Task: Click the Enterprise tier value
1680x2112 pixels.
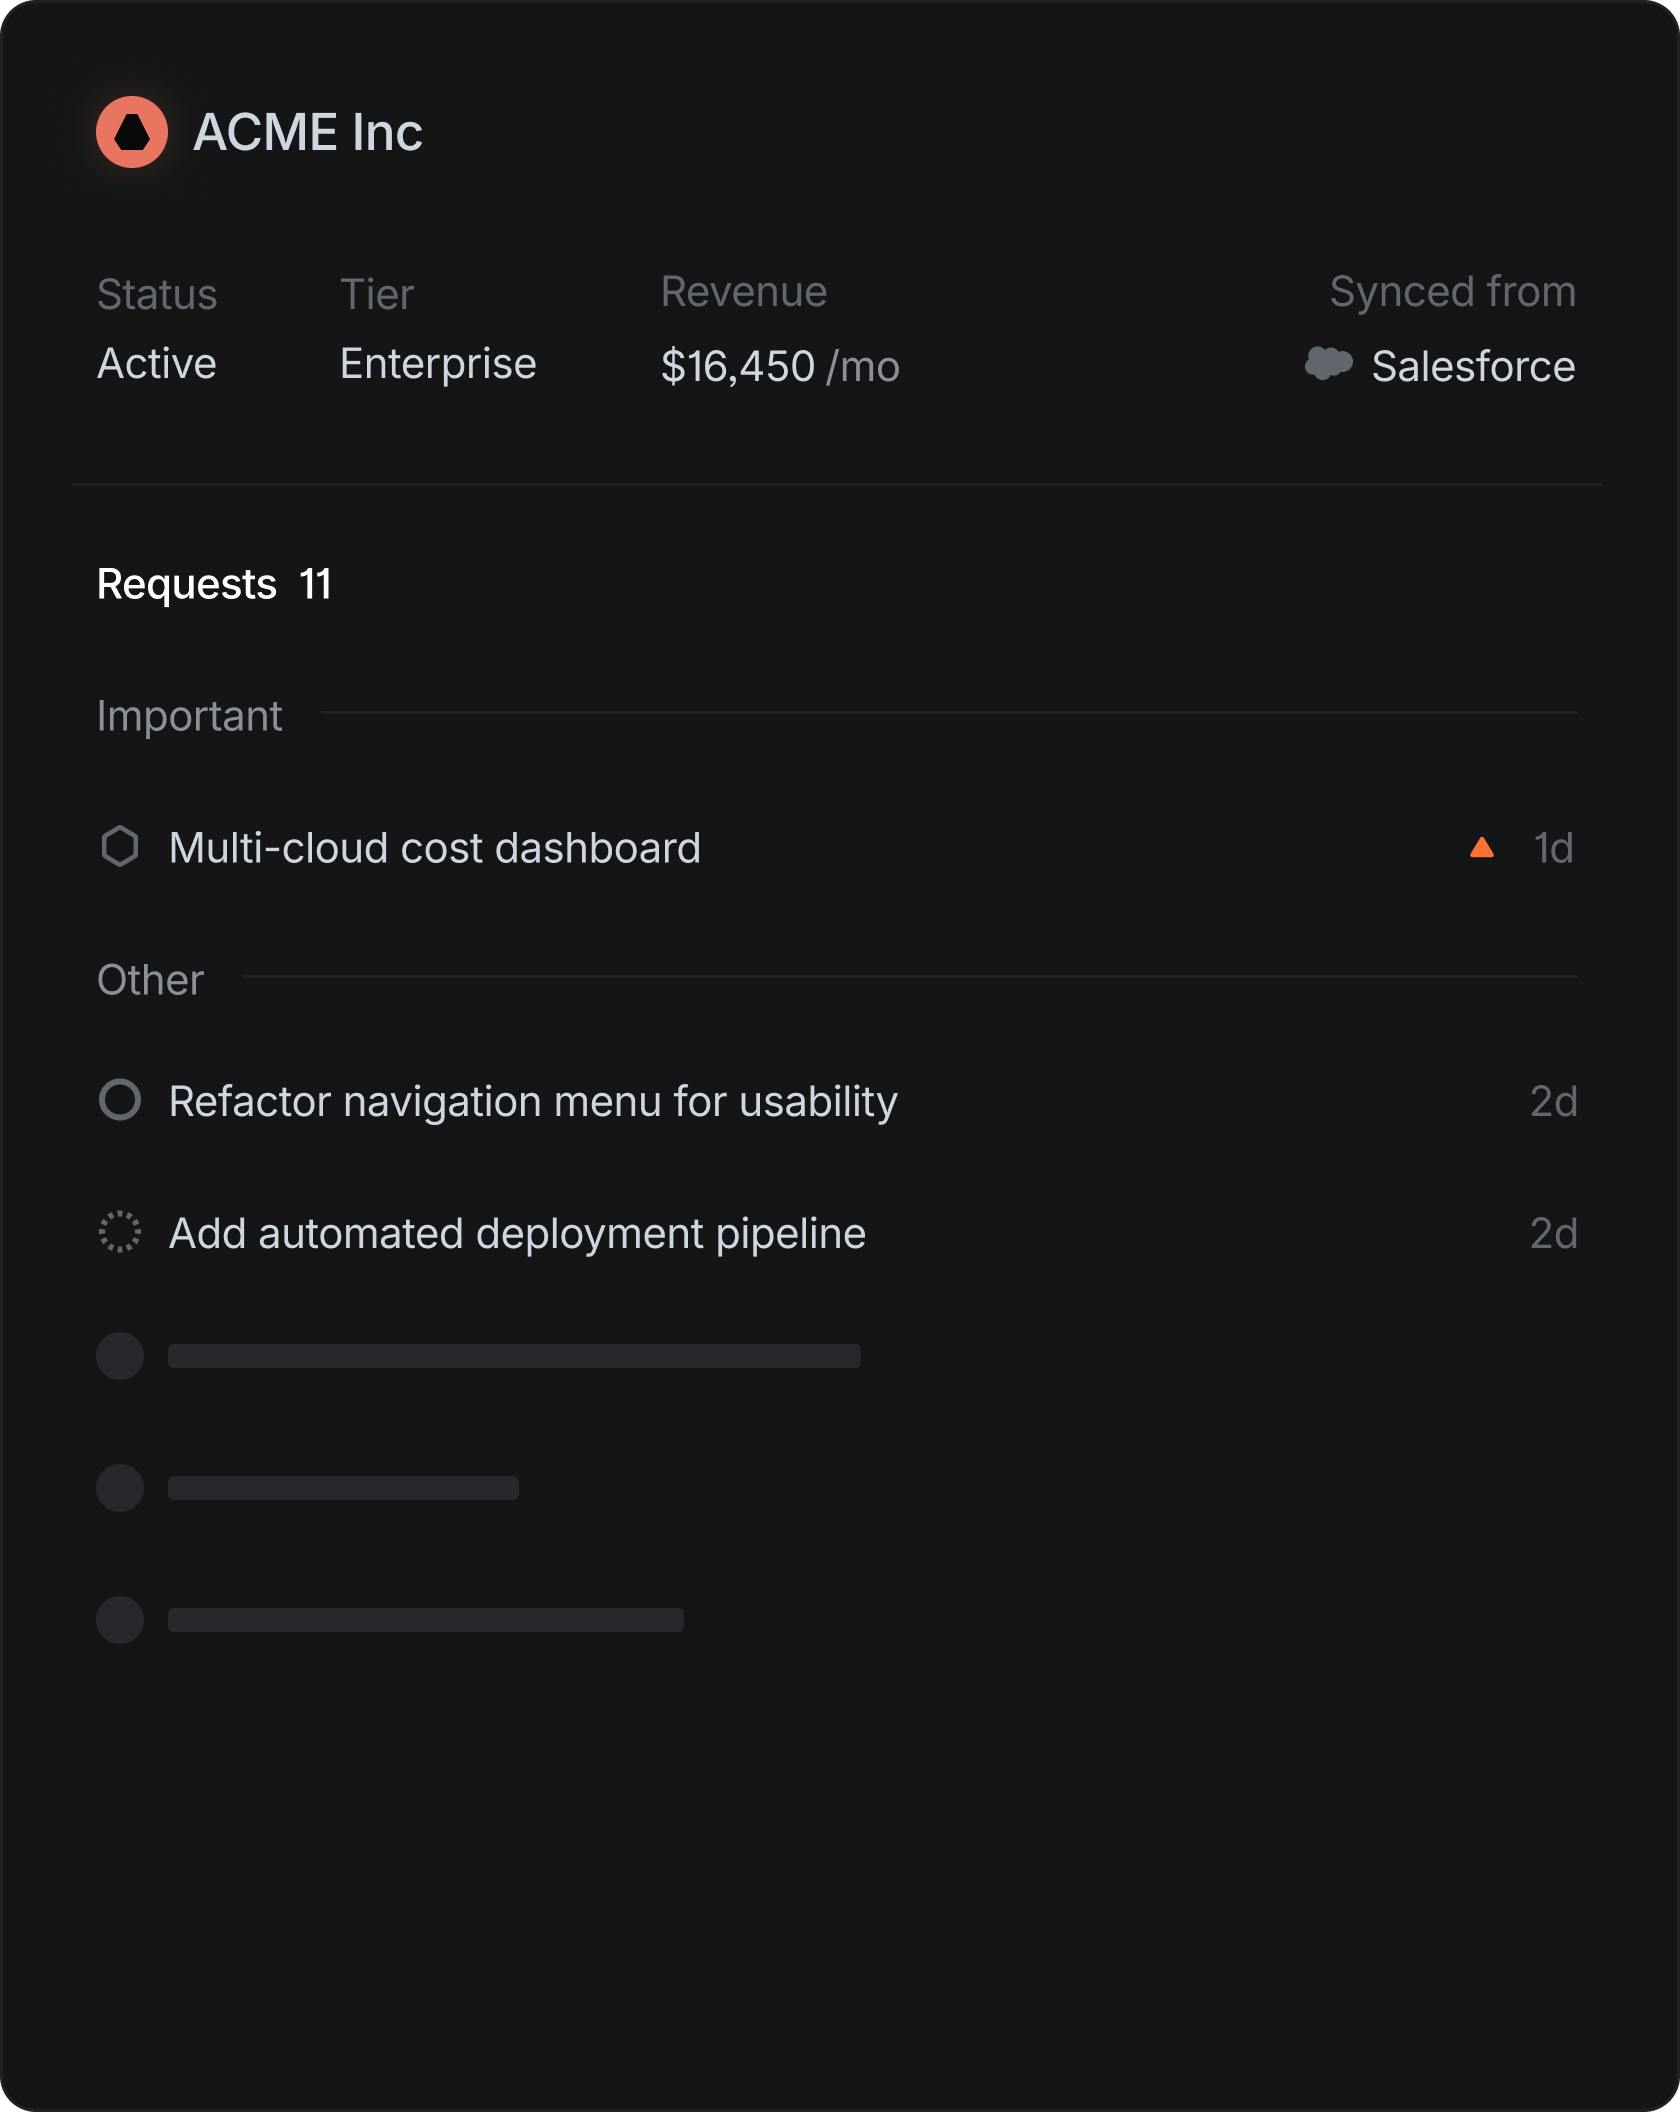Action: tap(438, 364)
